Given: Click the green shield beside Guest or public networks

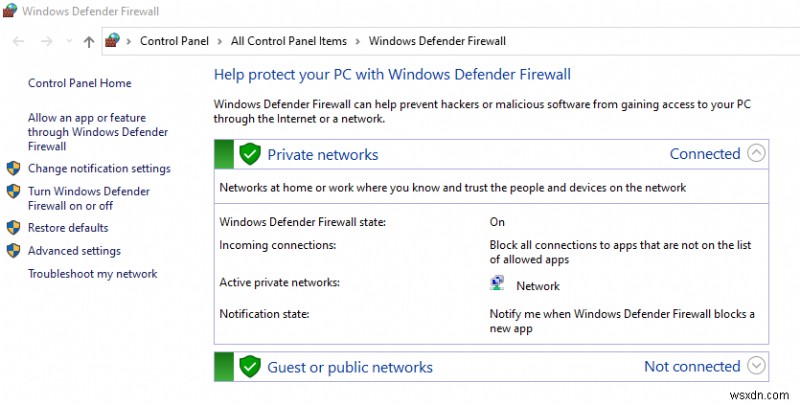Looking at the screenshot, I should point(250,367).
